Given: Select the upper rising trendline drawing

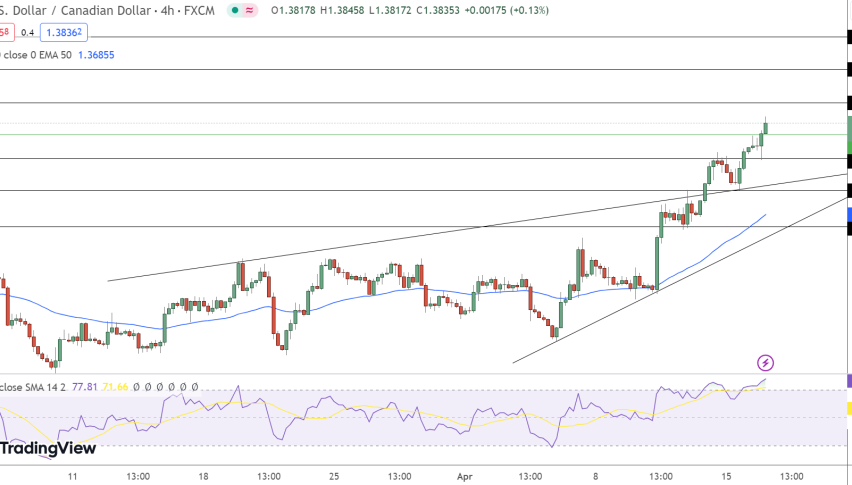Looking at the screenshot, I should pyautogui.click(x=478, y=228).
